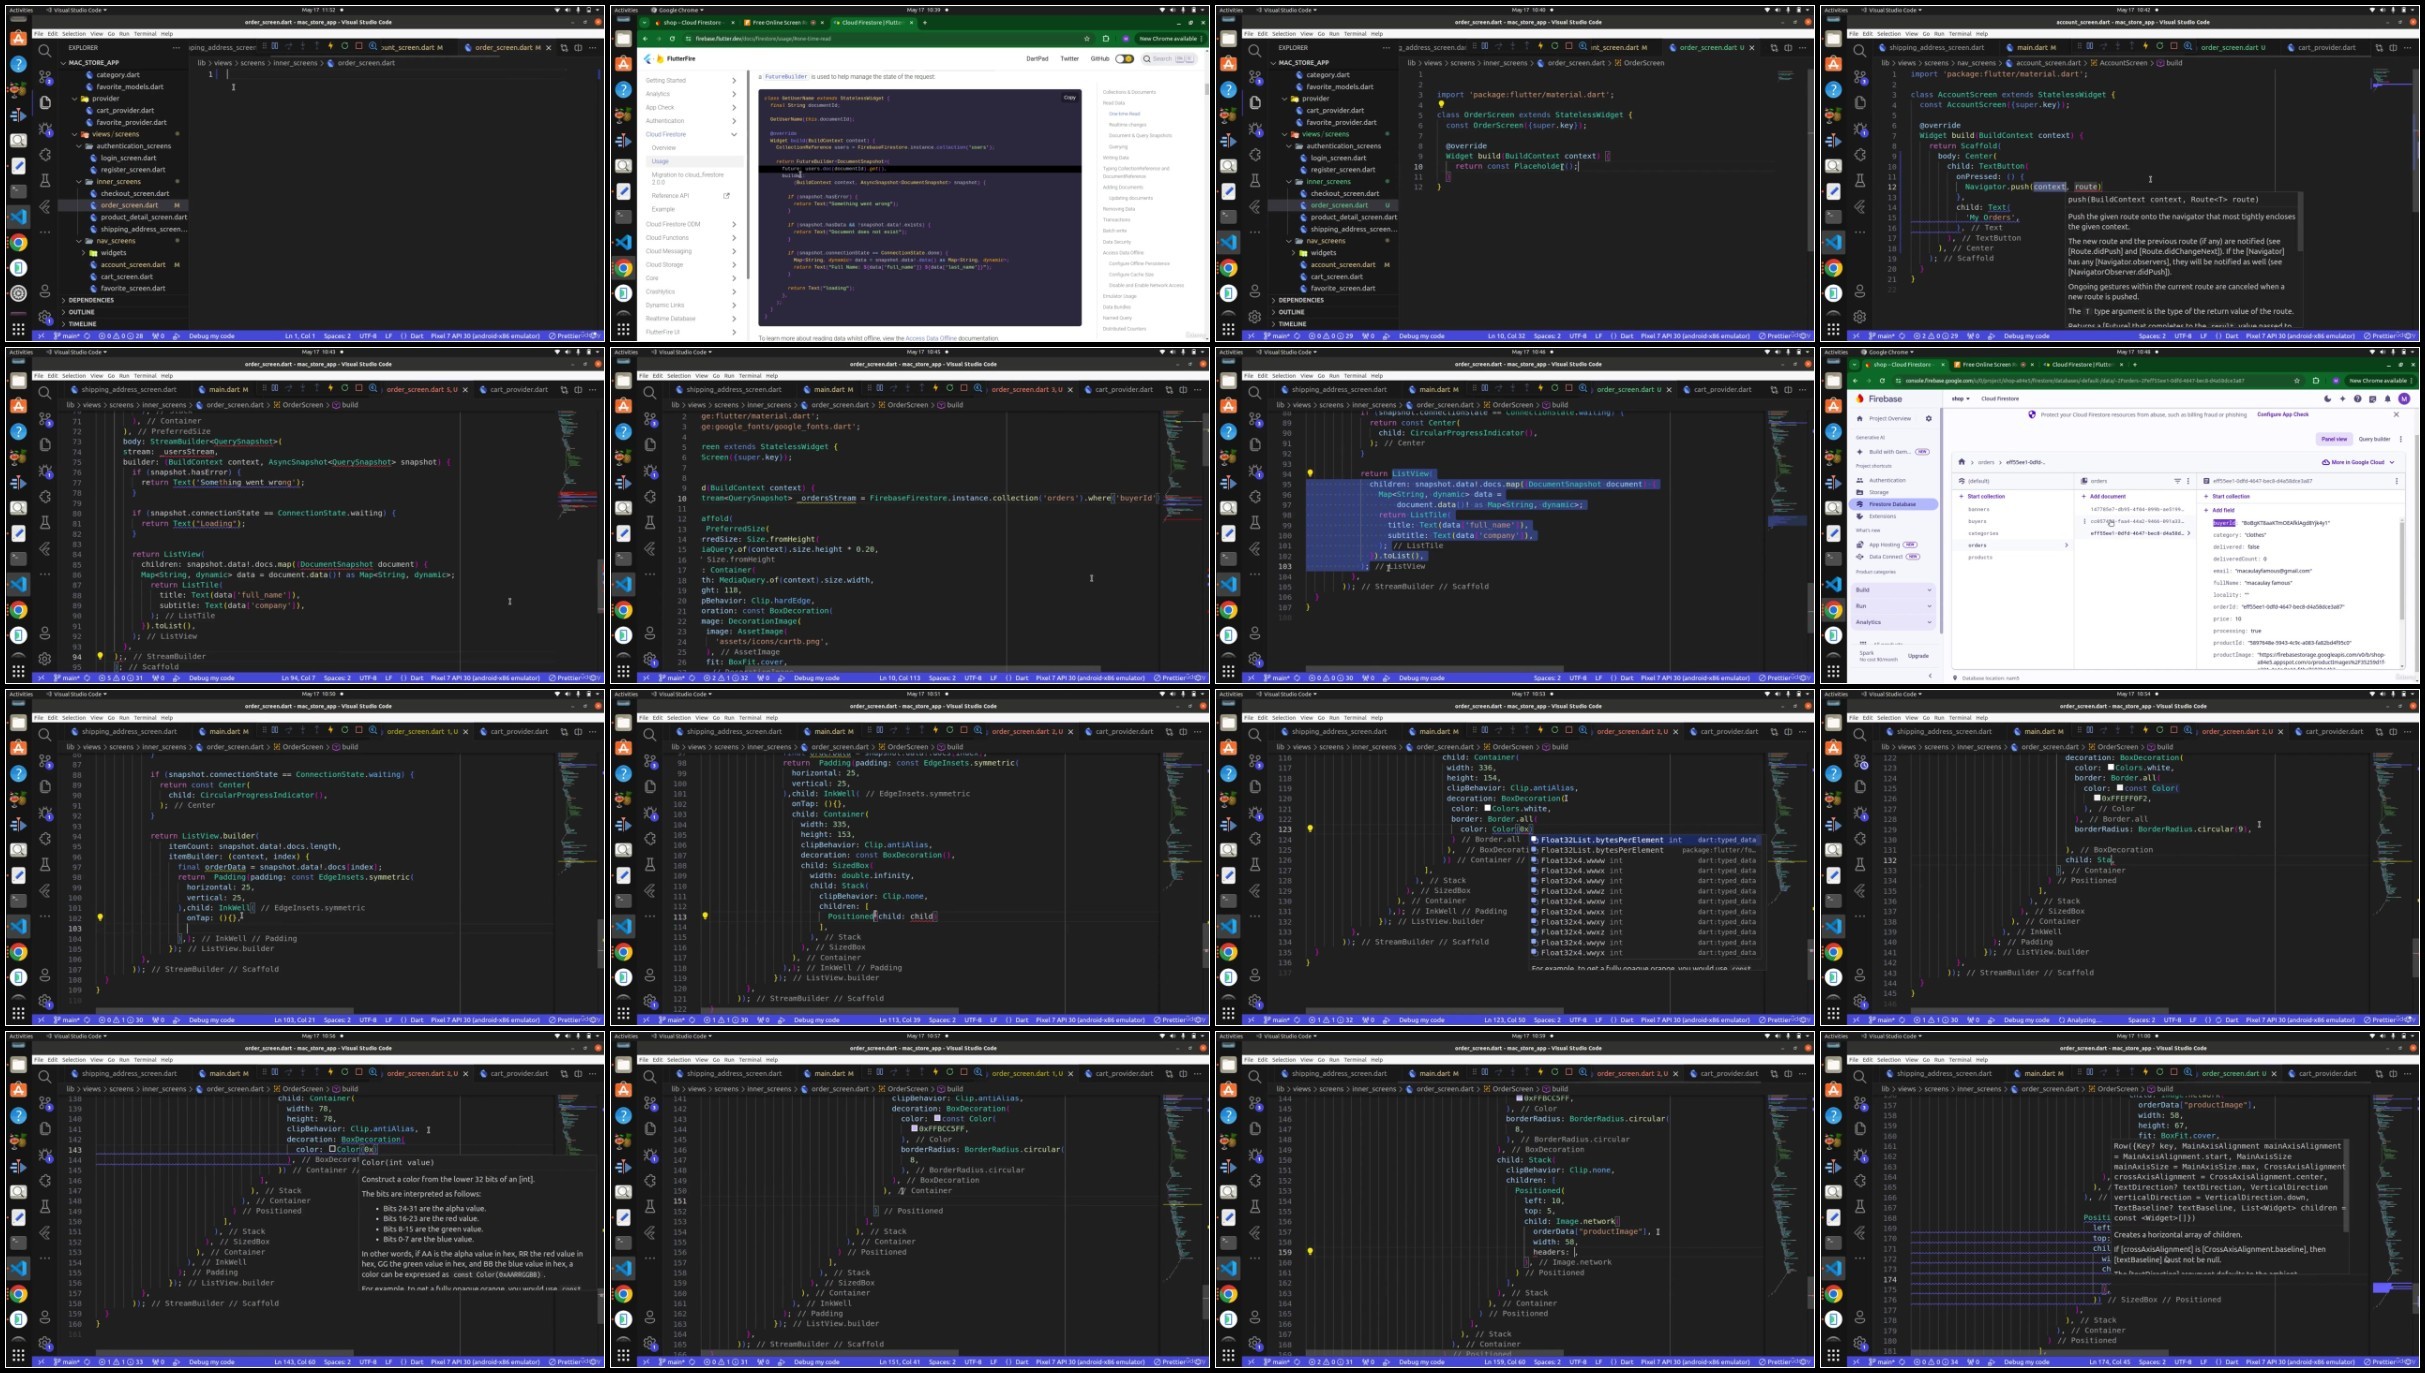Select the products collection in Firestore

[1980, 557]
